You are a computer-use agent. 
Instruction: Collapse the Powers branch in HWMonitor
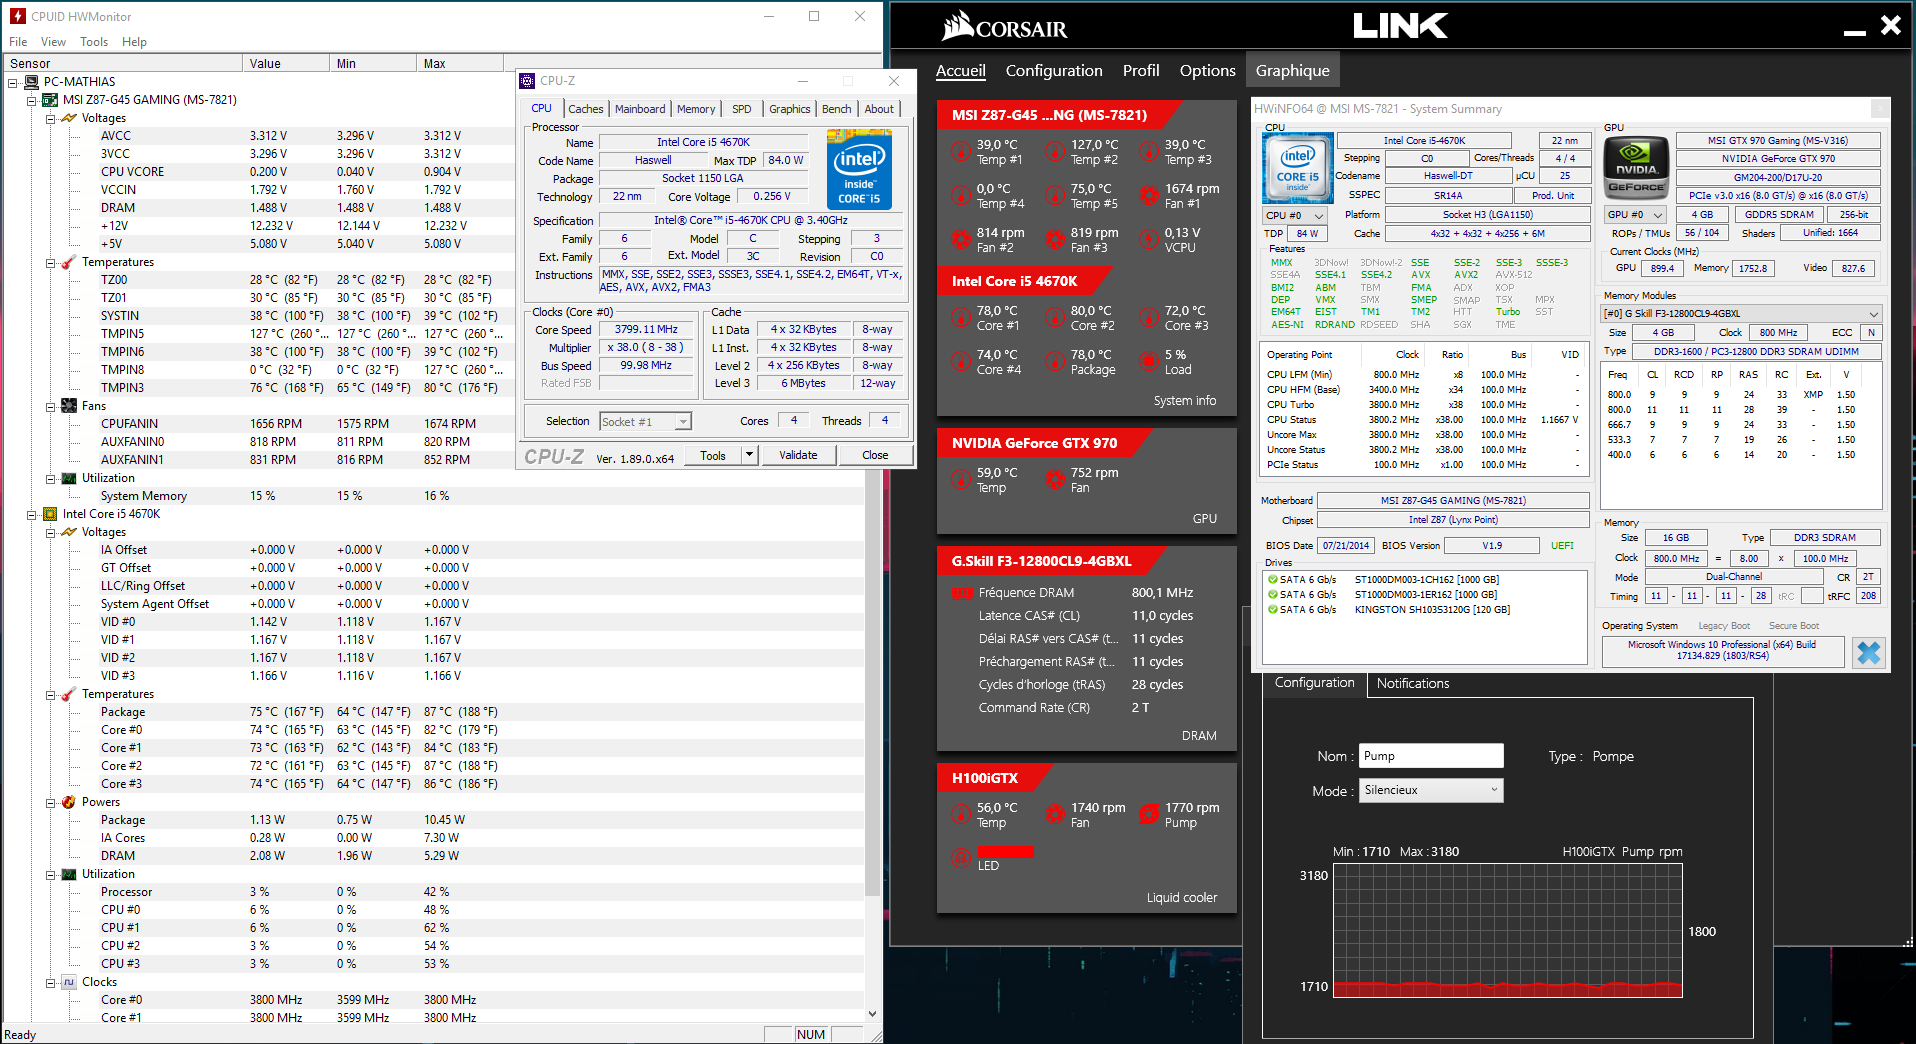[x=50, y=803]
